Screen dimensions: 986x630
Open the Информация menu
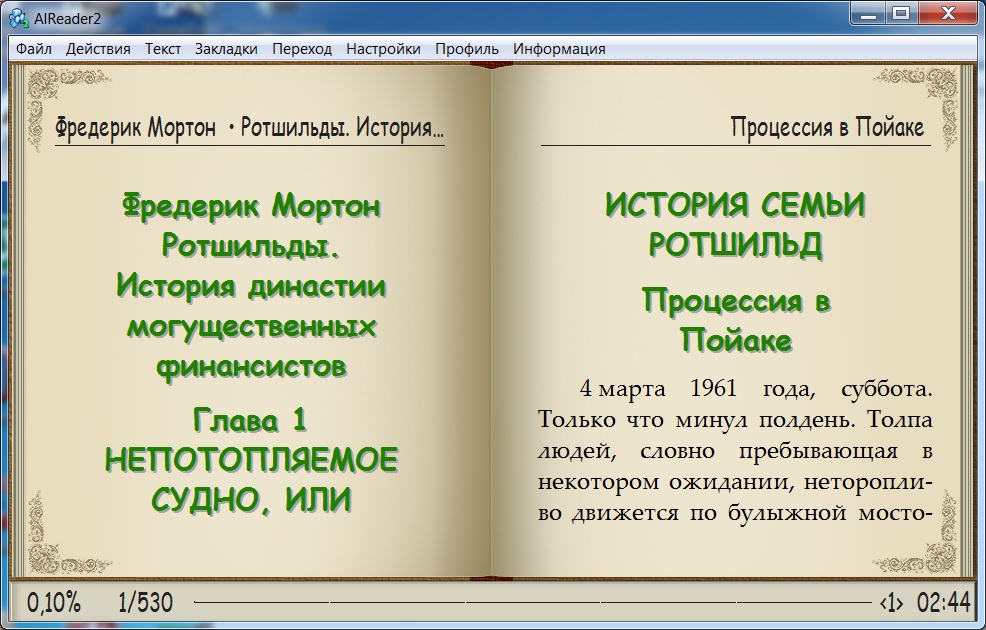[559, 49]
